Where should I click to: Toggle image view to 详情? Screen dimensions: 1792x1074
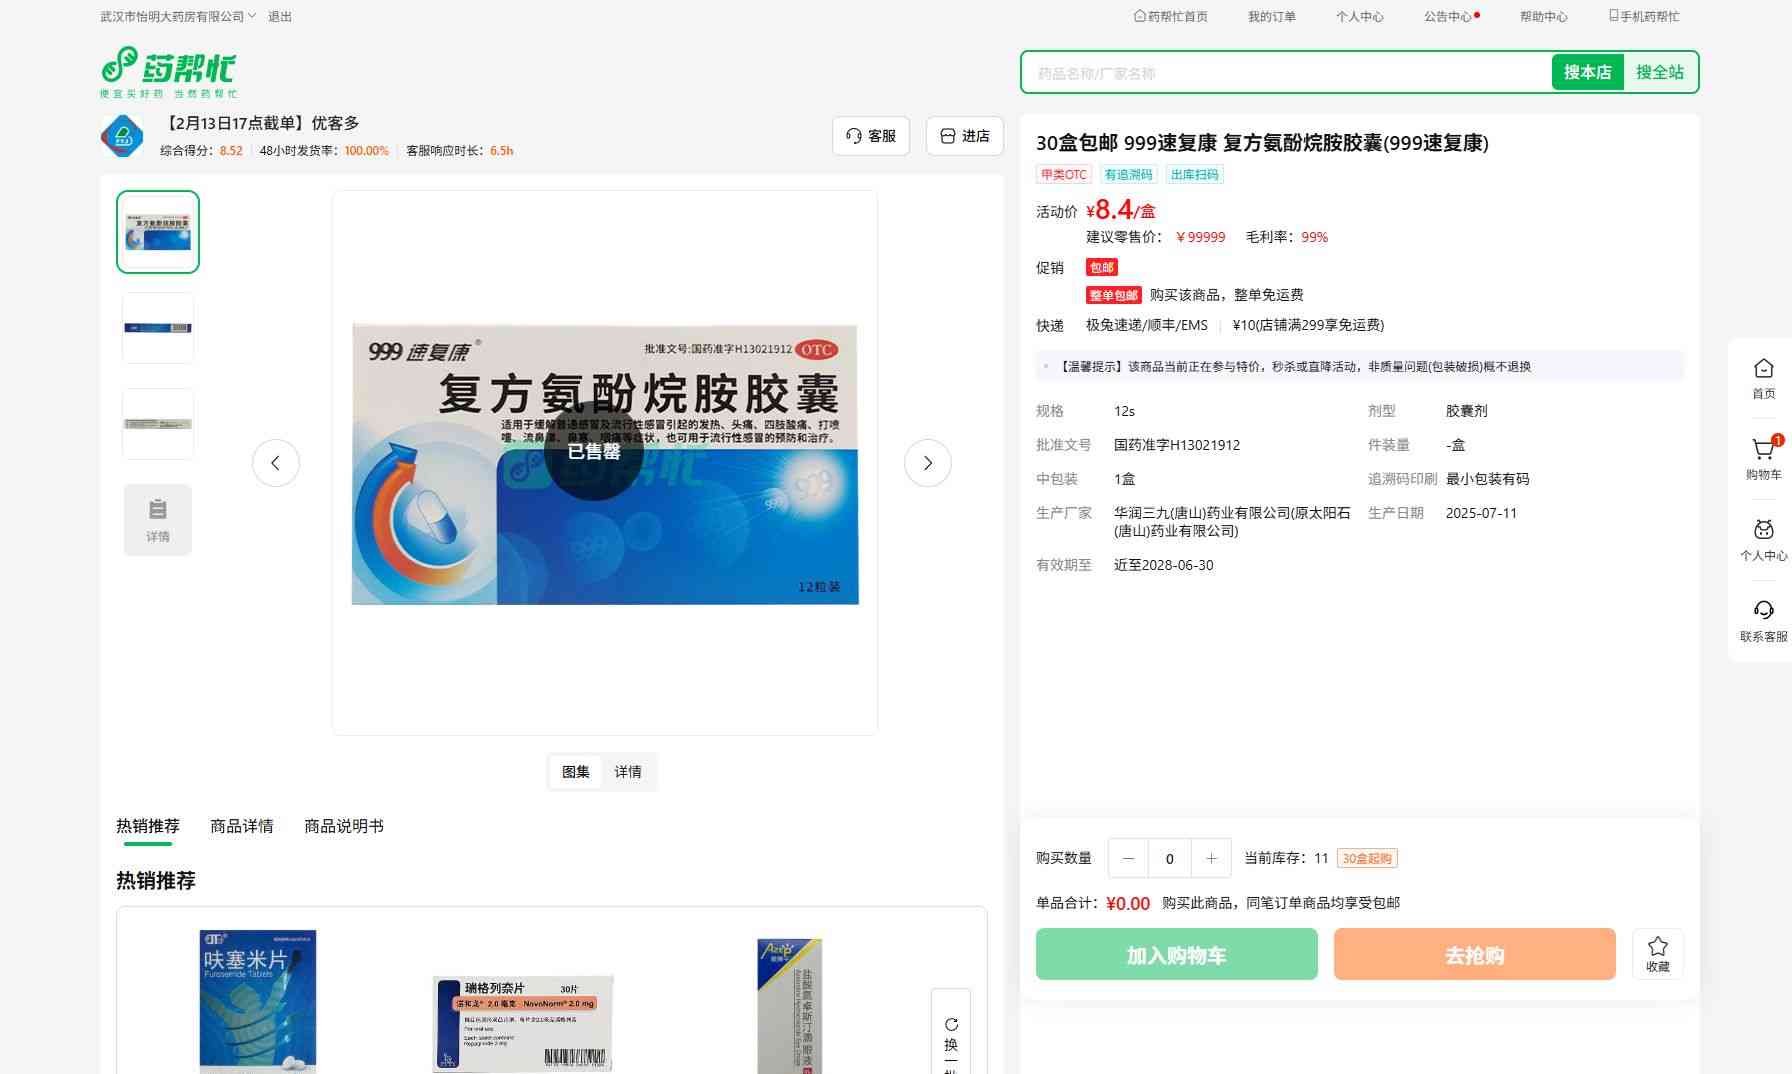[x=628, y=772]
